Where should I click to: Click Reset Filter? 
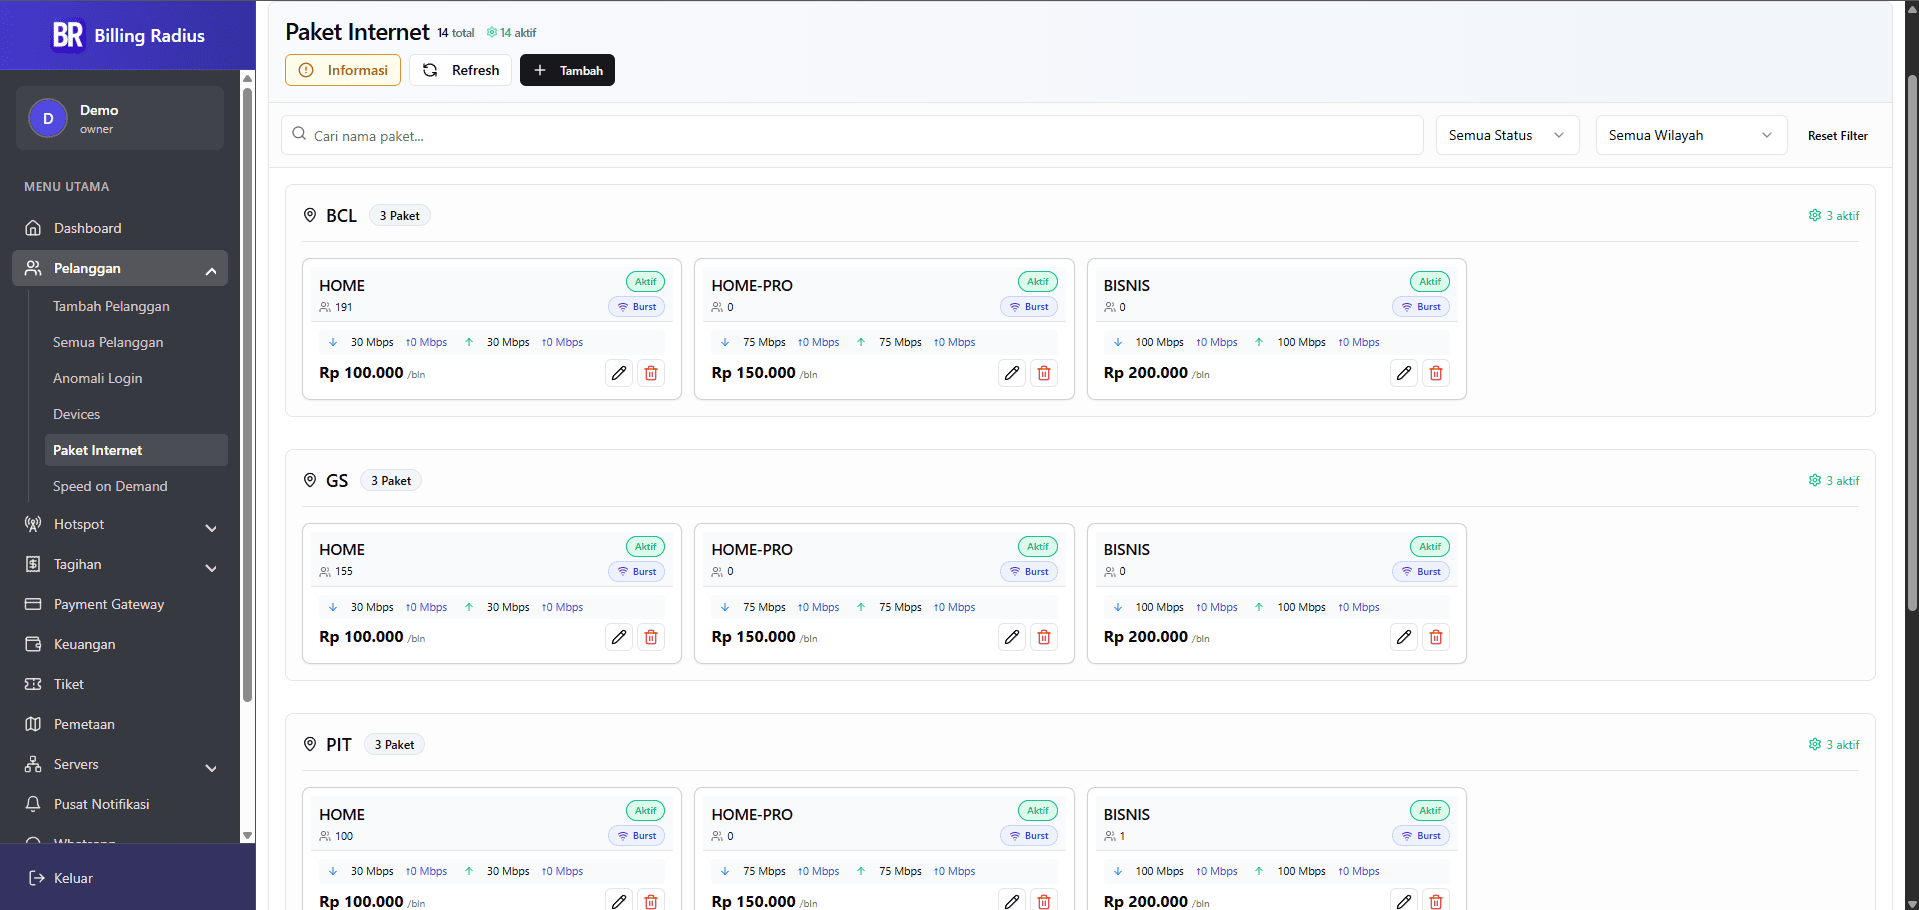pos(1837,136)
